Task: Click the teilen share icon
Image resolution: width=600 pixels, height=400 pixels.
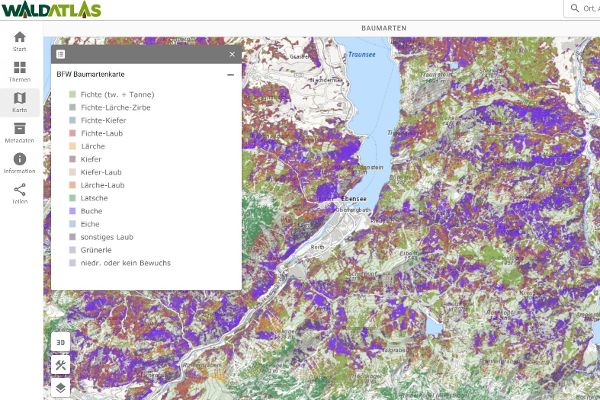Action: pos(20,193)
